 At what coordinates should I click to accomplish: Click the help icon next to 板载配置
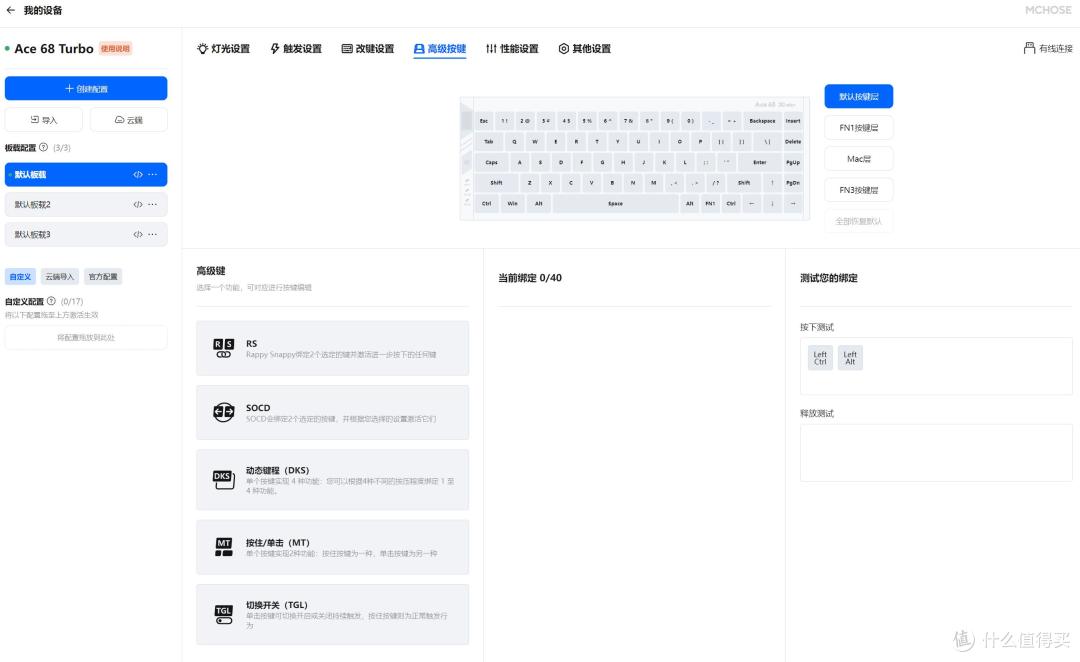[43, 147]
